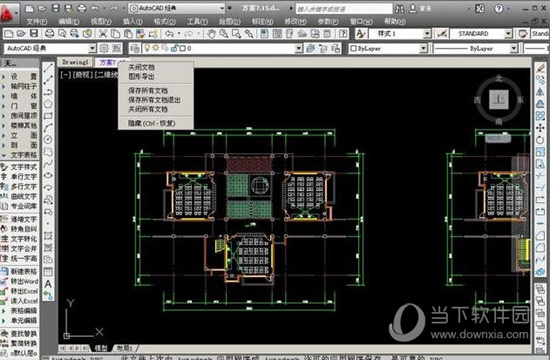Toggle layer freeze sun icon
550x360 pixels.
tap(155, 48)
